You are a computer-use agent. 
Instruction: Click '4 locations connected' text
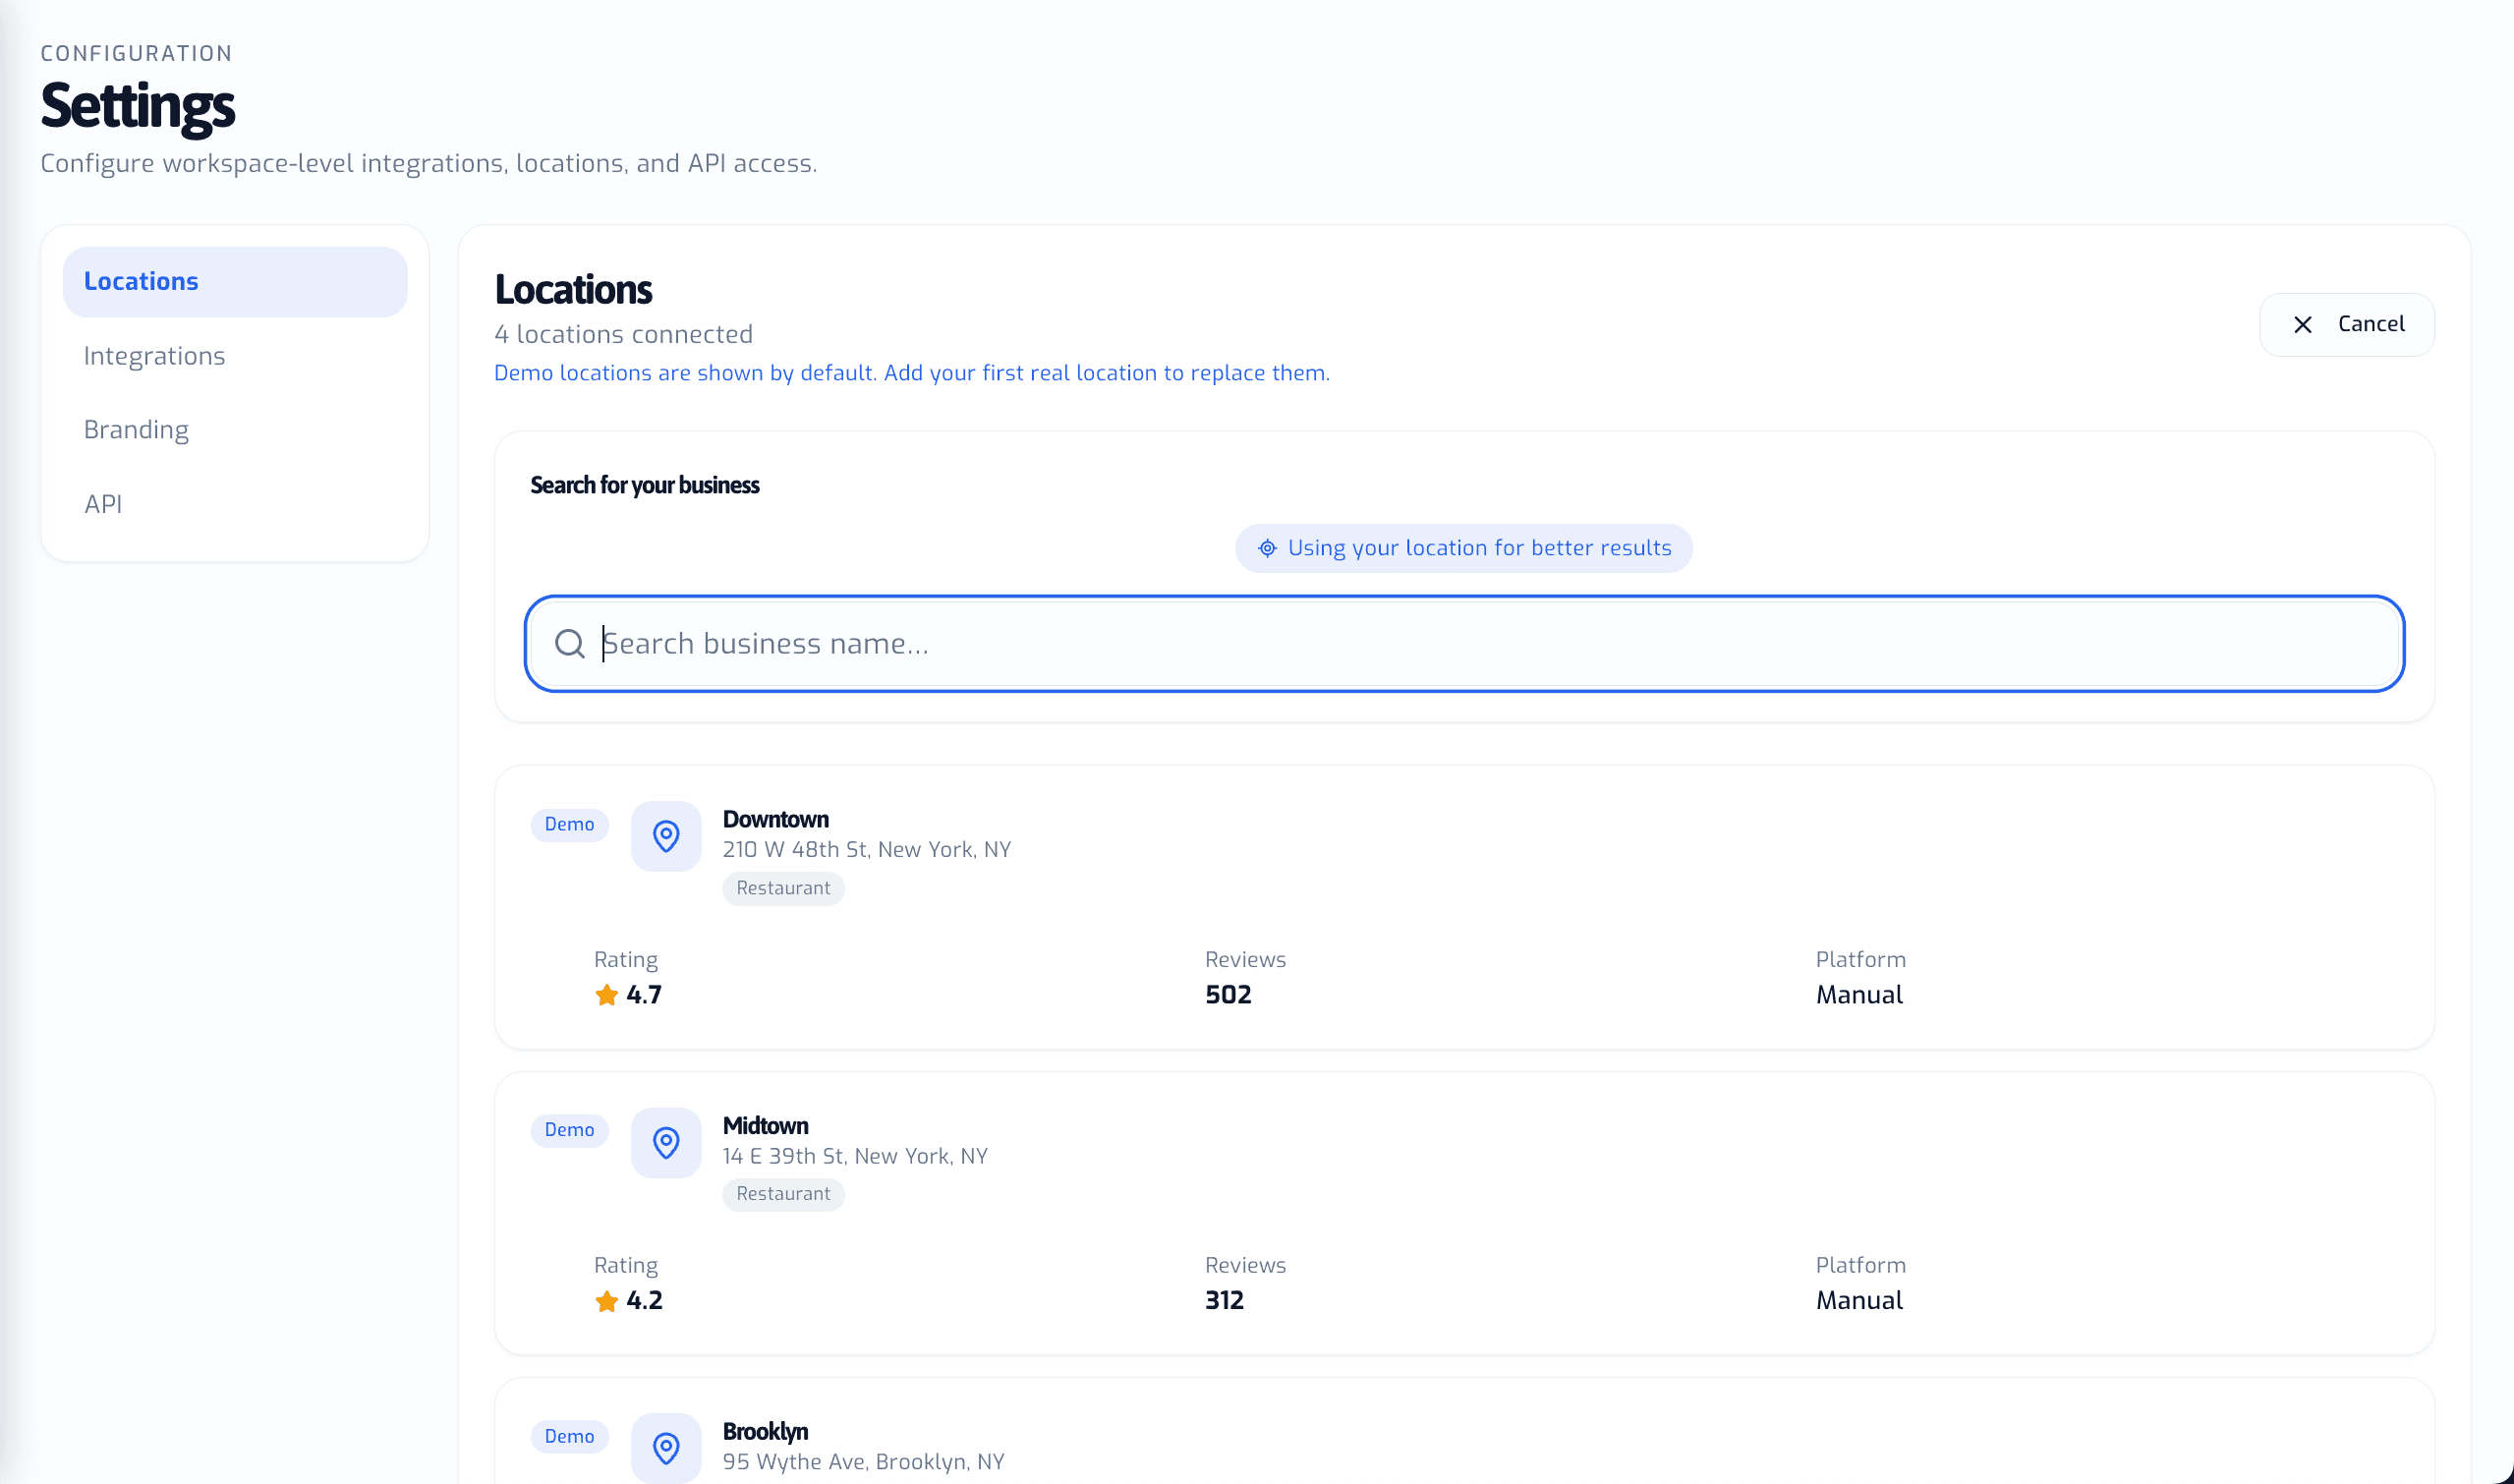click(x=624, y=335)
